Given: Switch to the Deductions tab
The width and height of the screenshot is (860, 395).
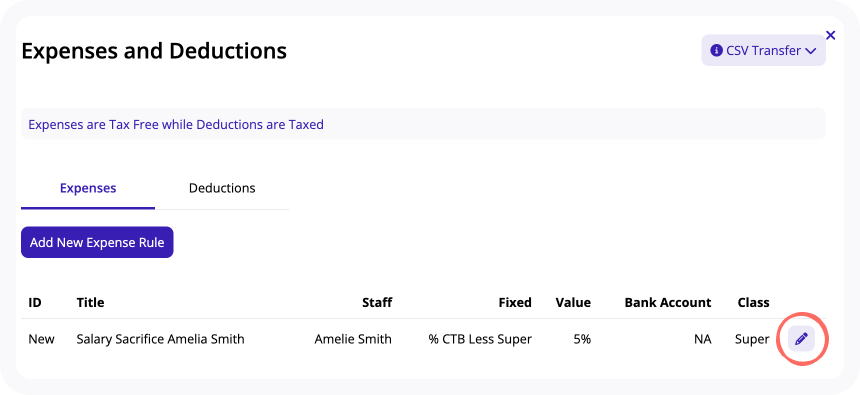Looking at the screenshot, I should [222, 188].
